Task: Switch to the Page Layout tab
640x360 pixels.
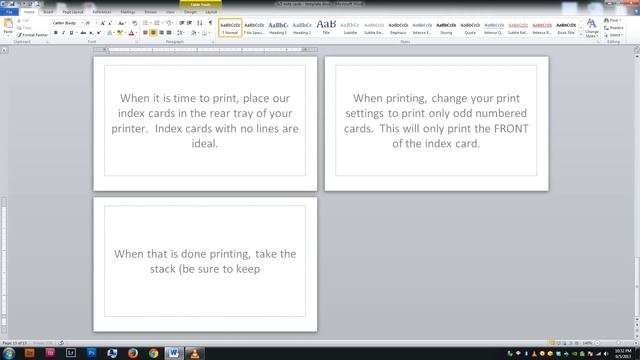Action: pyautogui.click(x=73, y=12)
